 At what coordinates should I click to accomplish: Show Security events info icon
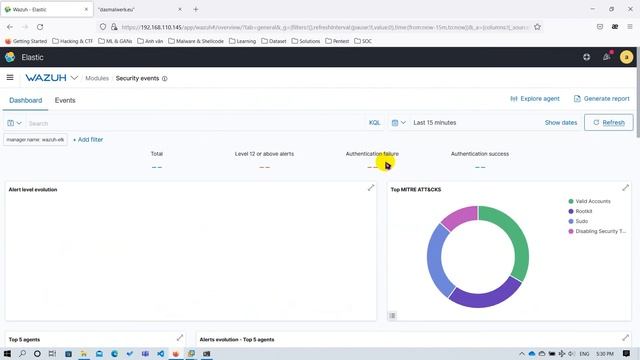(164, 78)
